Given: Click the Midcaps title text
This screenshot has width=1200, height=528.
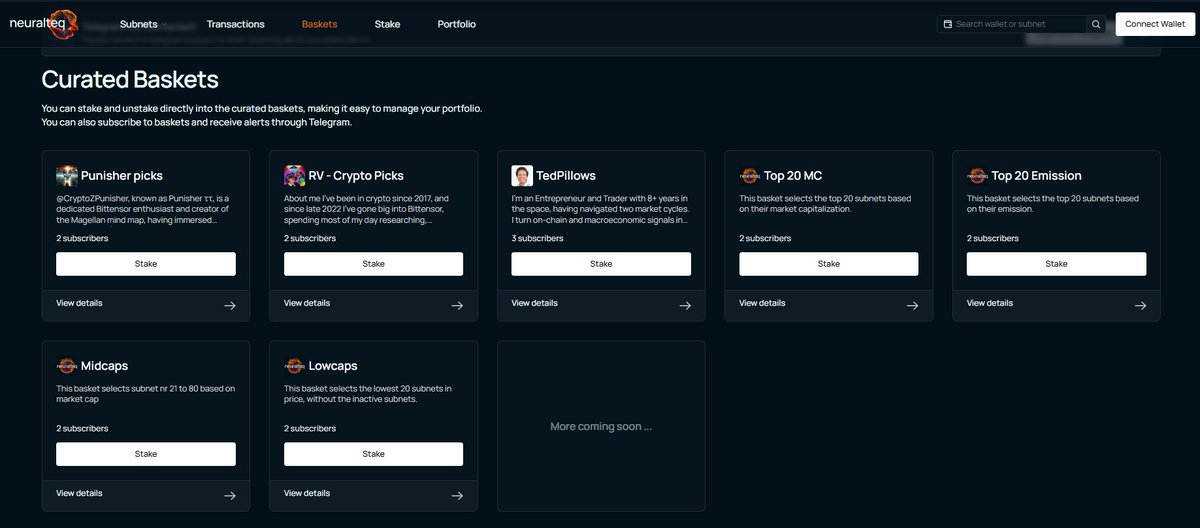Looking at the screenshot, I should [x=104, y=366].
